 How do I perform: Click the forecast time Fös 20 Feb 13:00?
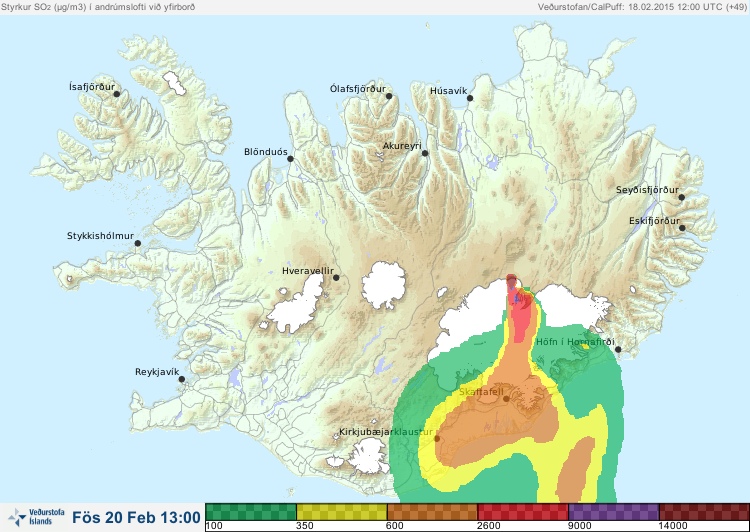[136, 518]
